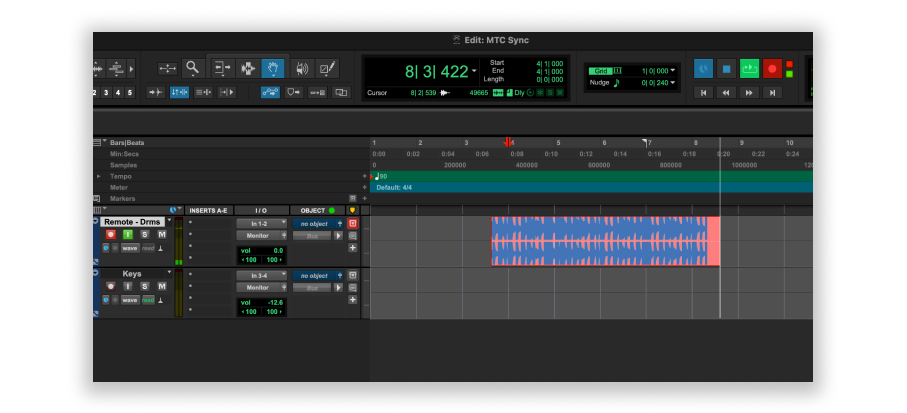Toggle Insertion Follows Playback
This screenshot has height=413, width=907.
coord(227,92)
